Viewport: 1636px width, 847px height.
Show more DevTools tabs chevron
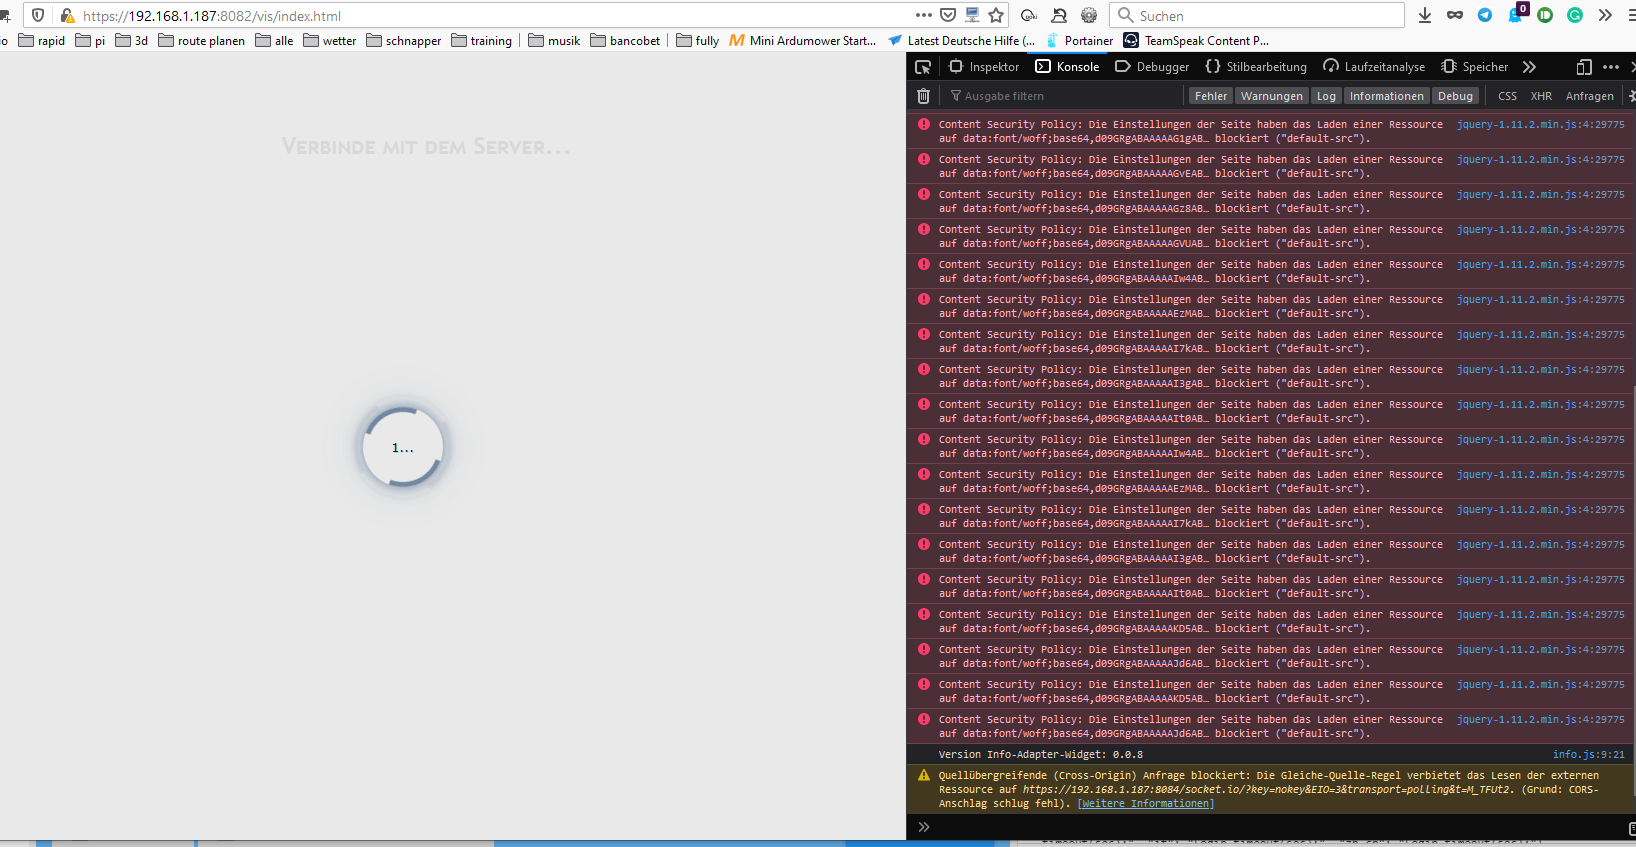point(1529,67)
